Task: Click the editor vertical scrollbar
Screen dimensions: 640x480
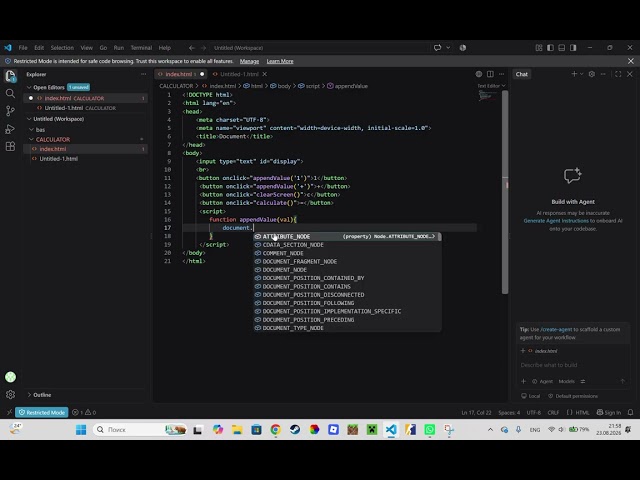Action: click(x=505, y=192)
